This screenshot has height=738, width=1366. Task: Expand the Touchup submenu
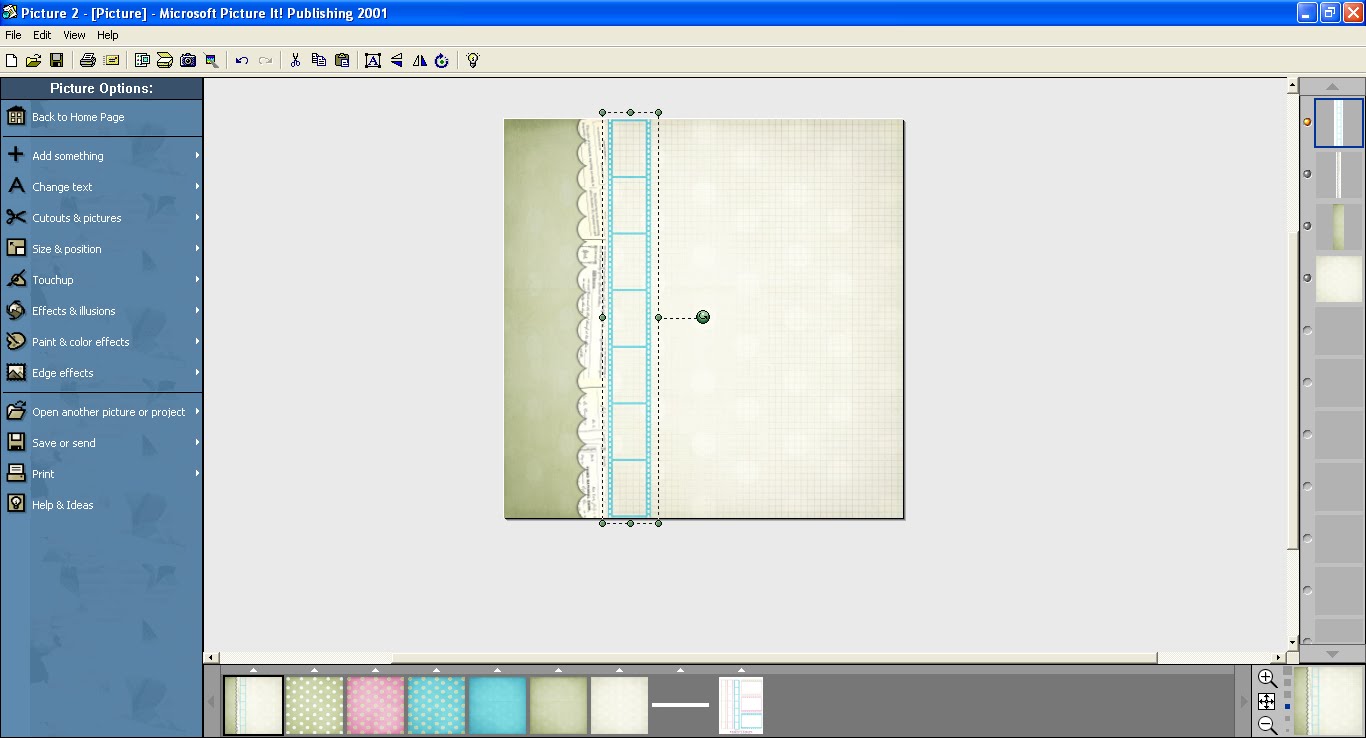[102, 279]
